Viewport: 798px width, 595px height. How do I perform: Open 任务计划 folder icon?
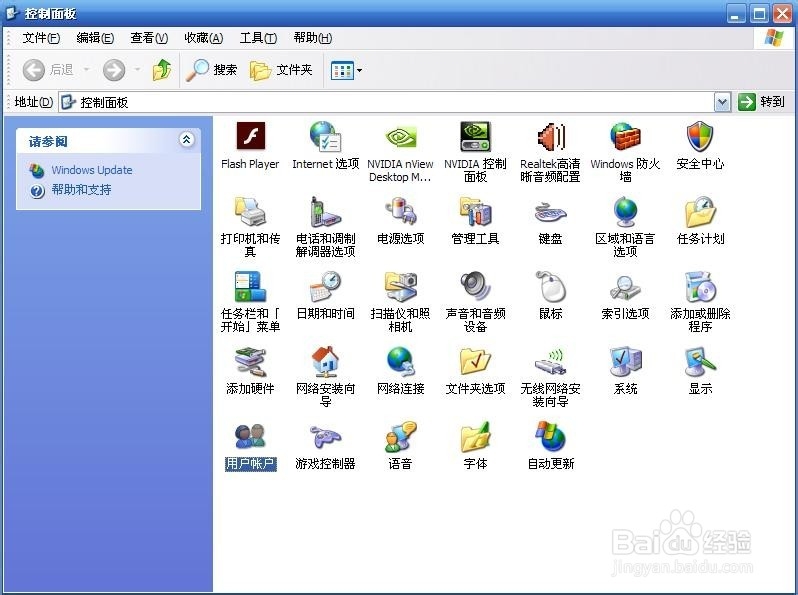(x=700, y=211)
